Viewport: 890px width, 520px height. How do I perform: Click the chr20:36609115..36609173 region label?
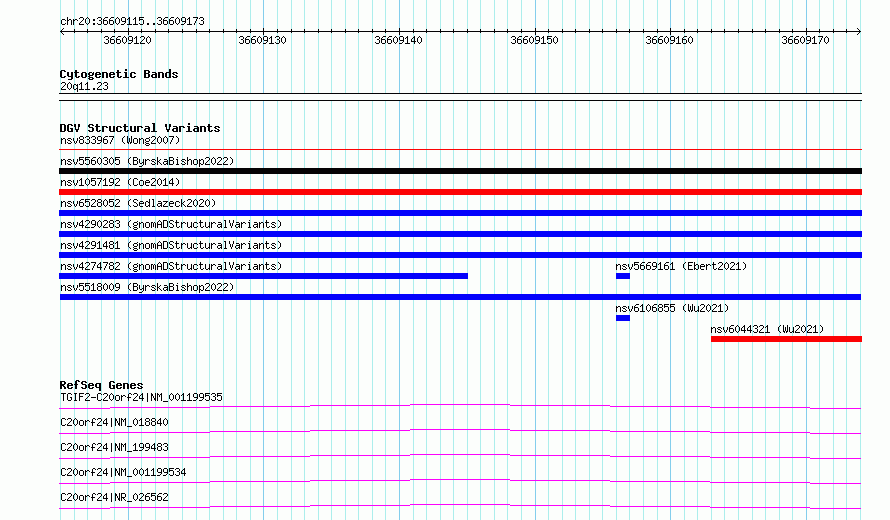(x=132, y=22)
